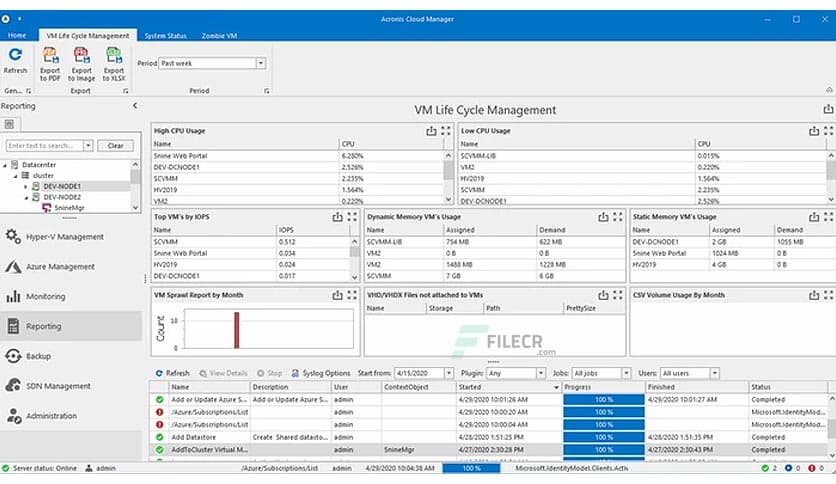The width and height of the screenshot is (836, 484).
Task: Expand the DEV-NODE1 tree node
Action: [25, 187]
